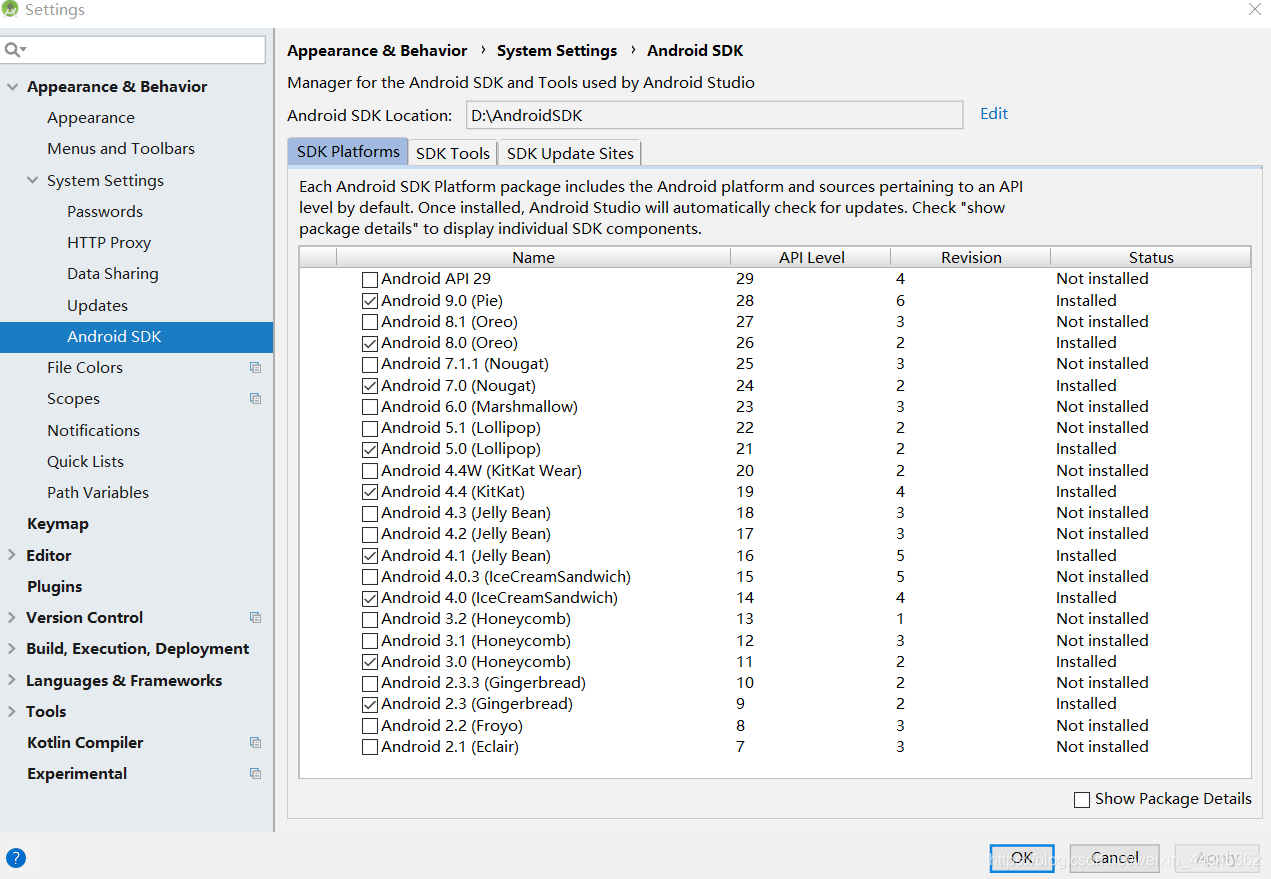Open Appearance settings page
This screenshot has width=1271, height=879.
pyautogui.click(x=91, y=118)
